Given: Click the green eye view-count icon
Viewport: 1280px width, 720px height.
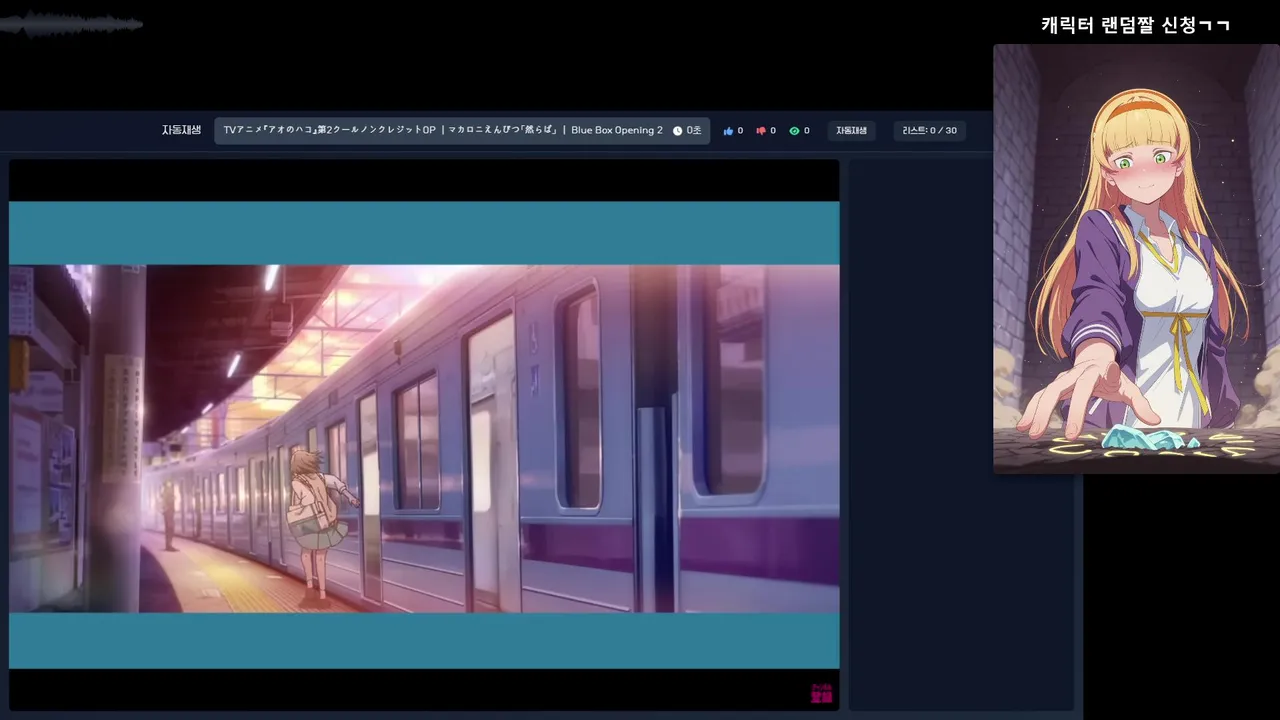Looking at the screenshot, I should [794, 131].
